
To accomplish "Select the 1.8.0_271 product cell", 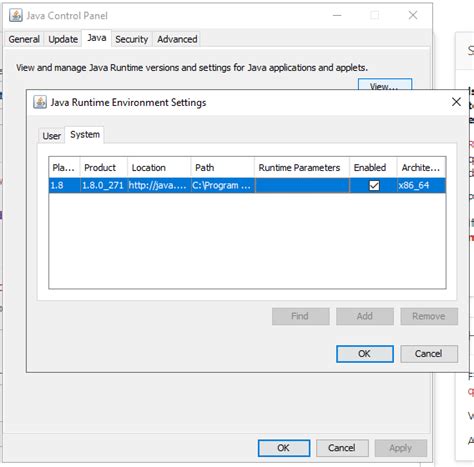I will point(104,185).
